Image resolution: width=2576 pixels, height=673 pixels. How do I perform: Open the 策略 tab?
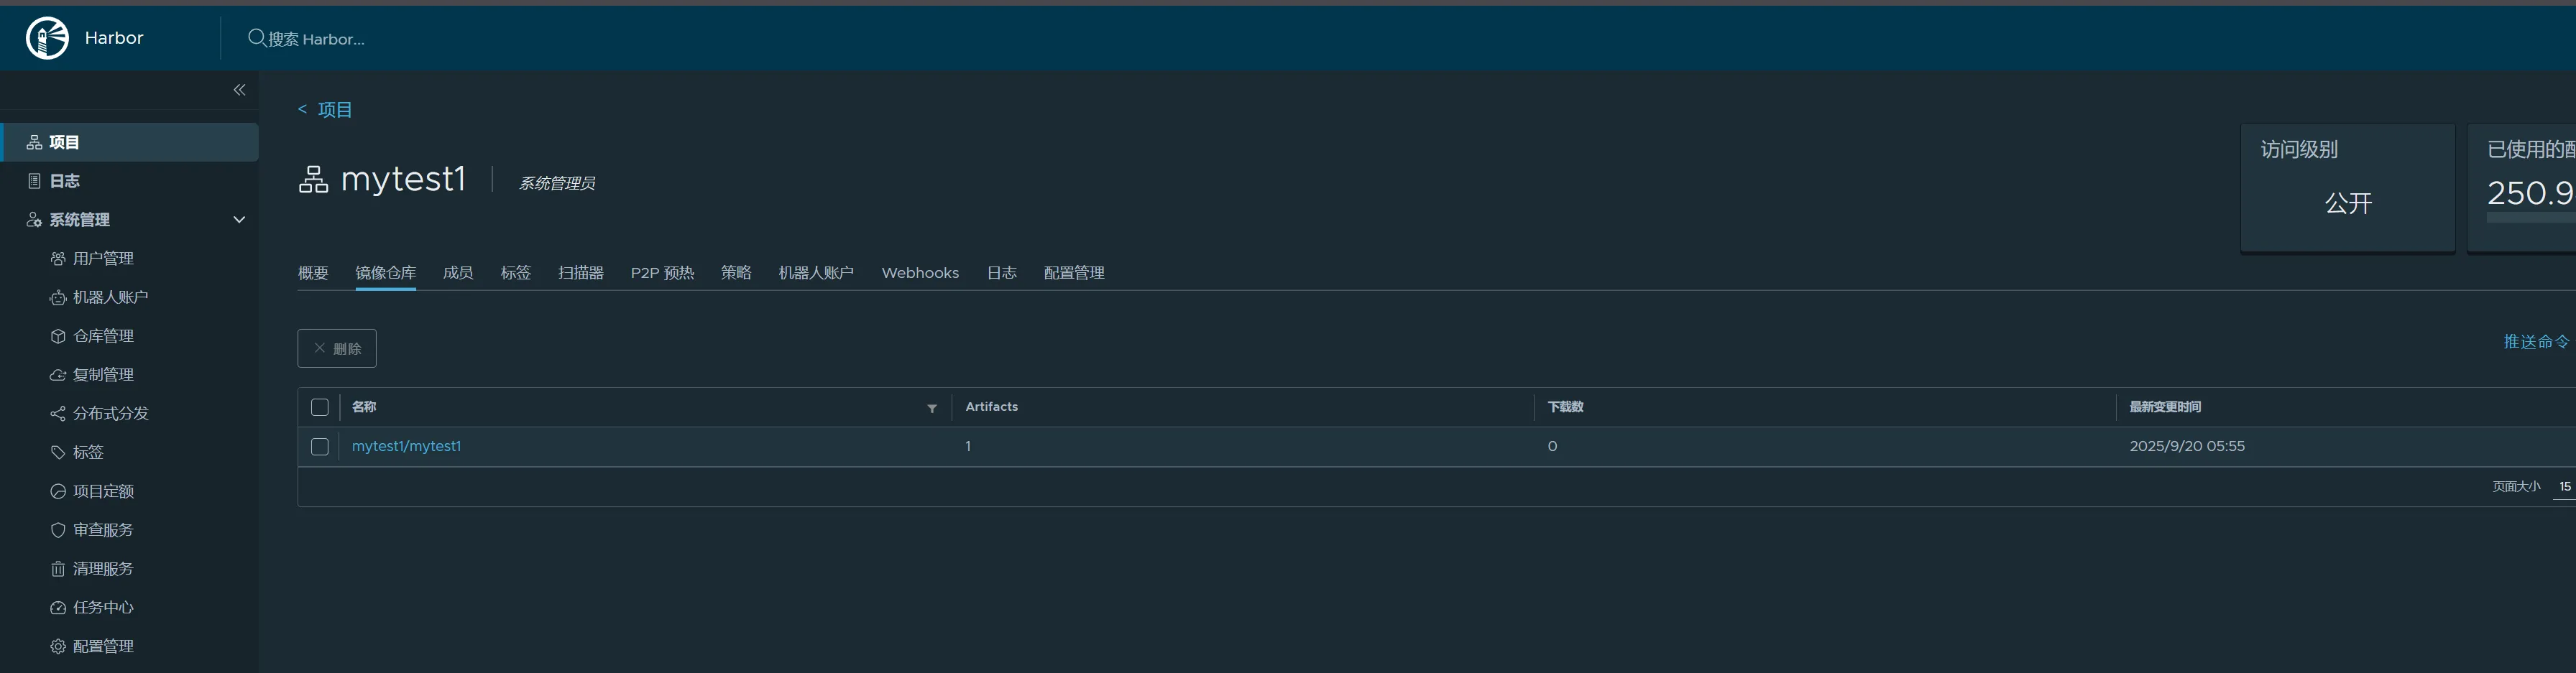pyautogui.click(x=736, y=273)
